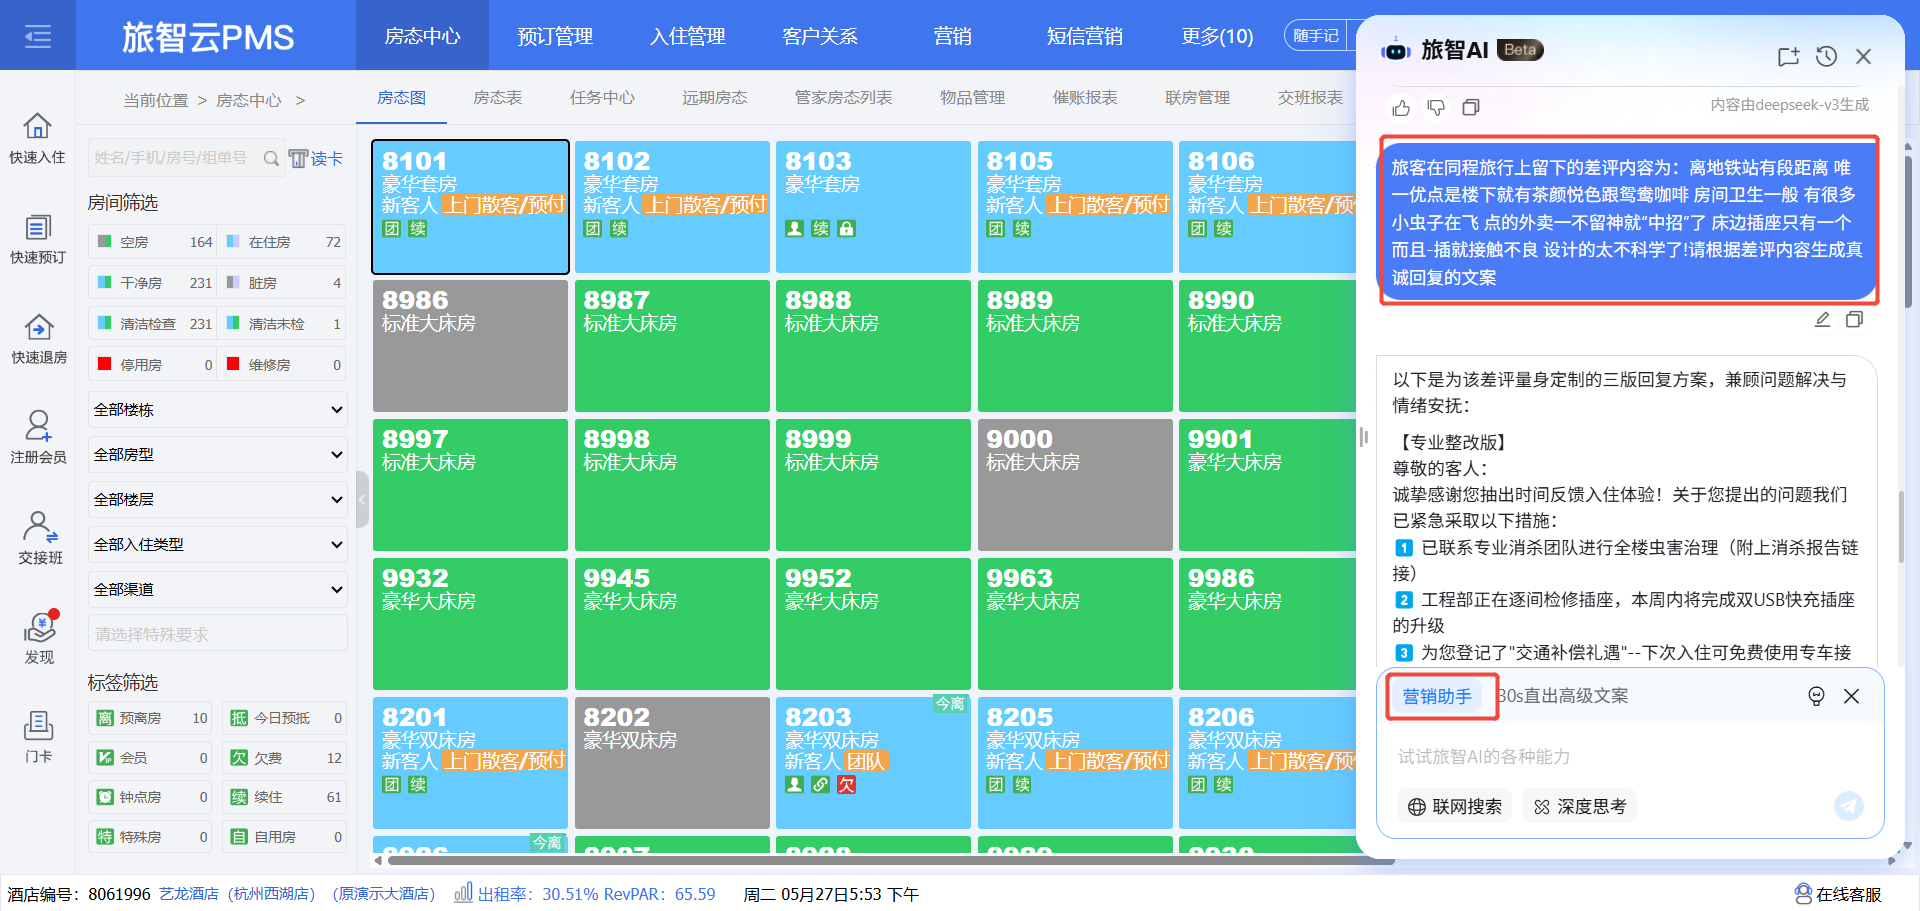Dismiss the 营销助手 assistant mode with X

(1852, 696)
